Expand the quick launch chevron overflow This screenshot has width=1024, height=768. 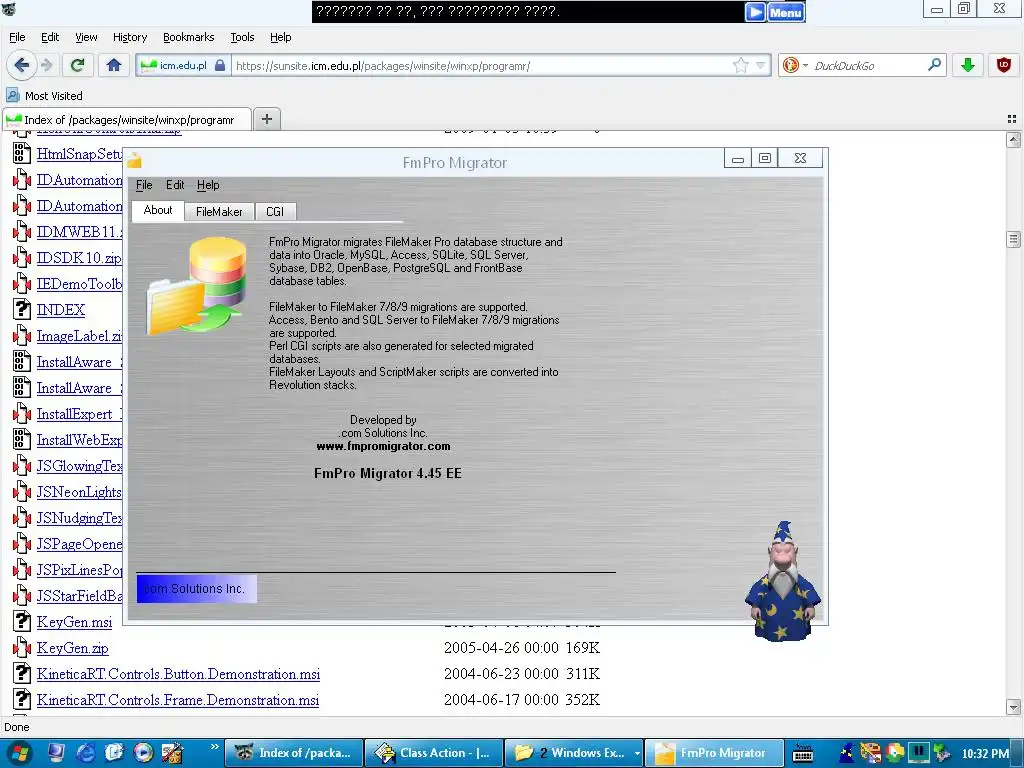(x=214, y=746)
